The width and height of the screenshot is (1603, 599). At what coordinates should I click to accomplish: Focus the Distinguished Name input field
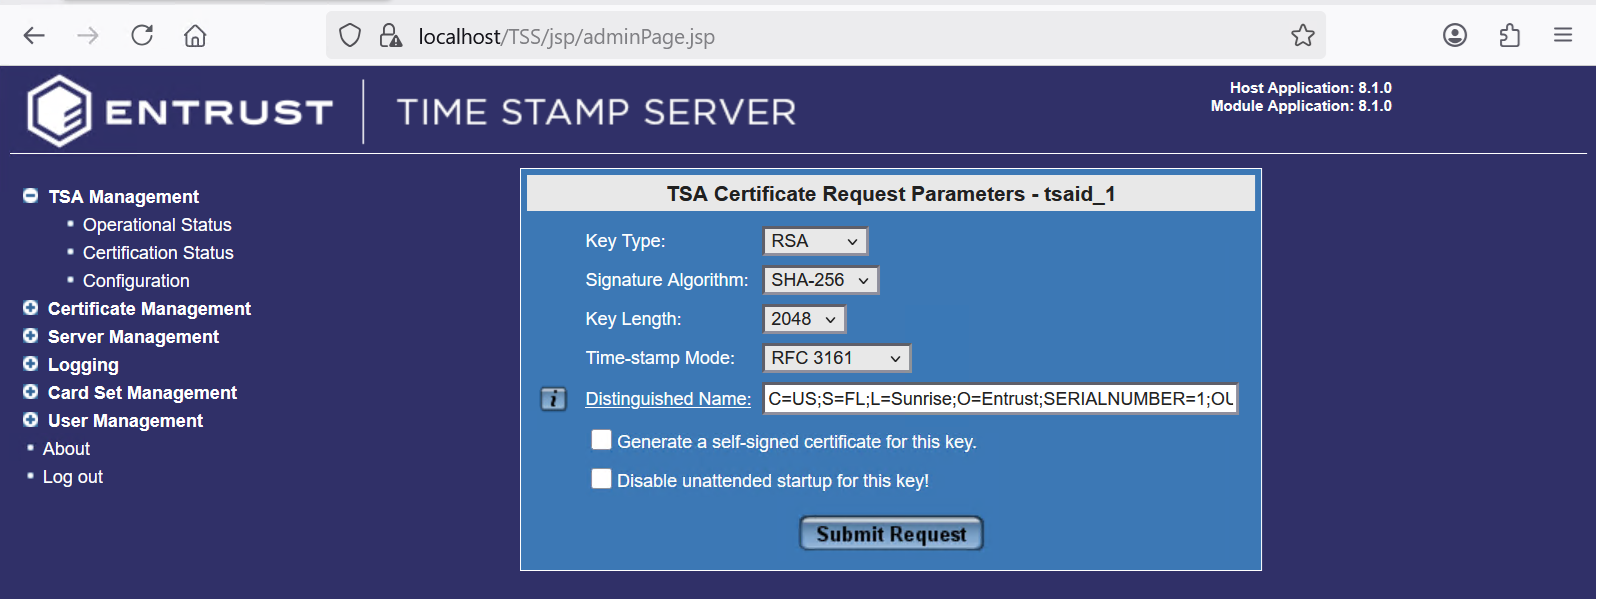pyautogui.click(x=1001, y=399)
